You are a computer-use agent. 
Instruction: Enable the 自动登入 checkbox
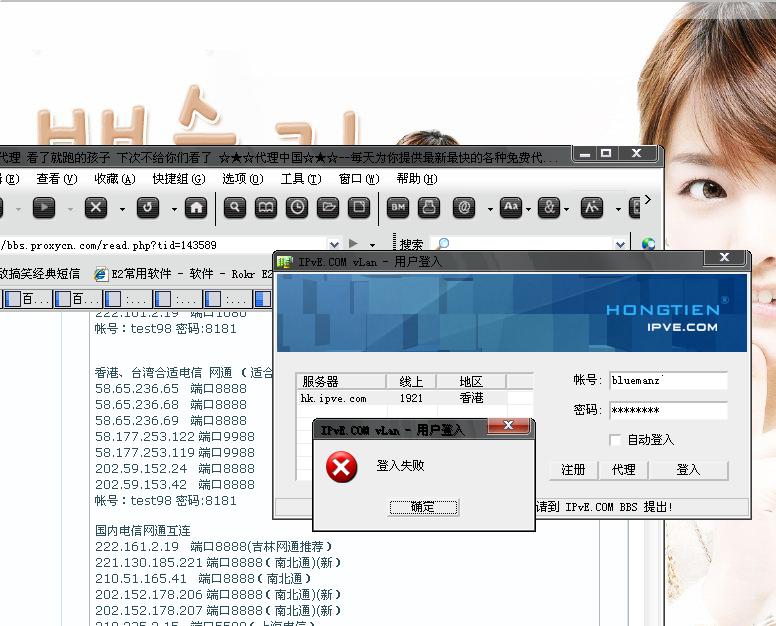(615, 440)
